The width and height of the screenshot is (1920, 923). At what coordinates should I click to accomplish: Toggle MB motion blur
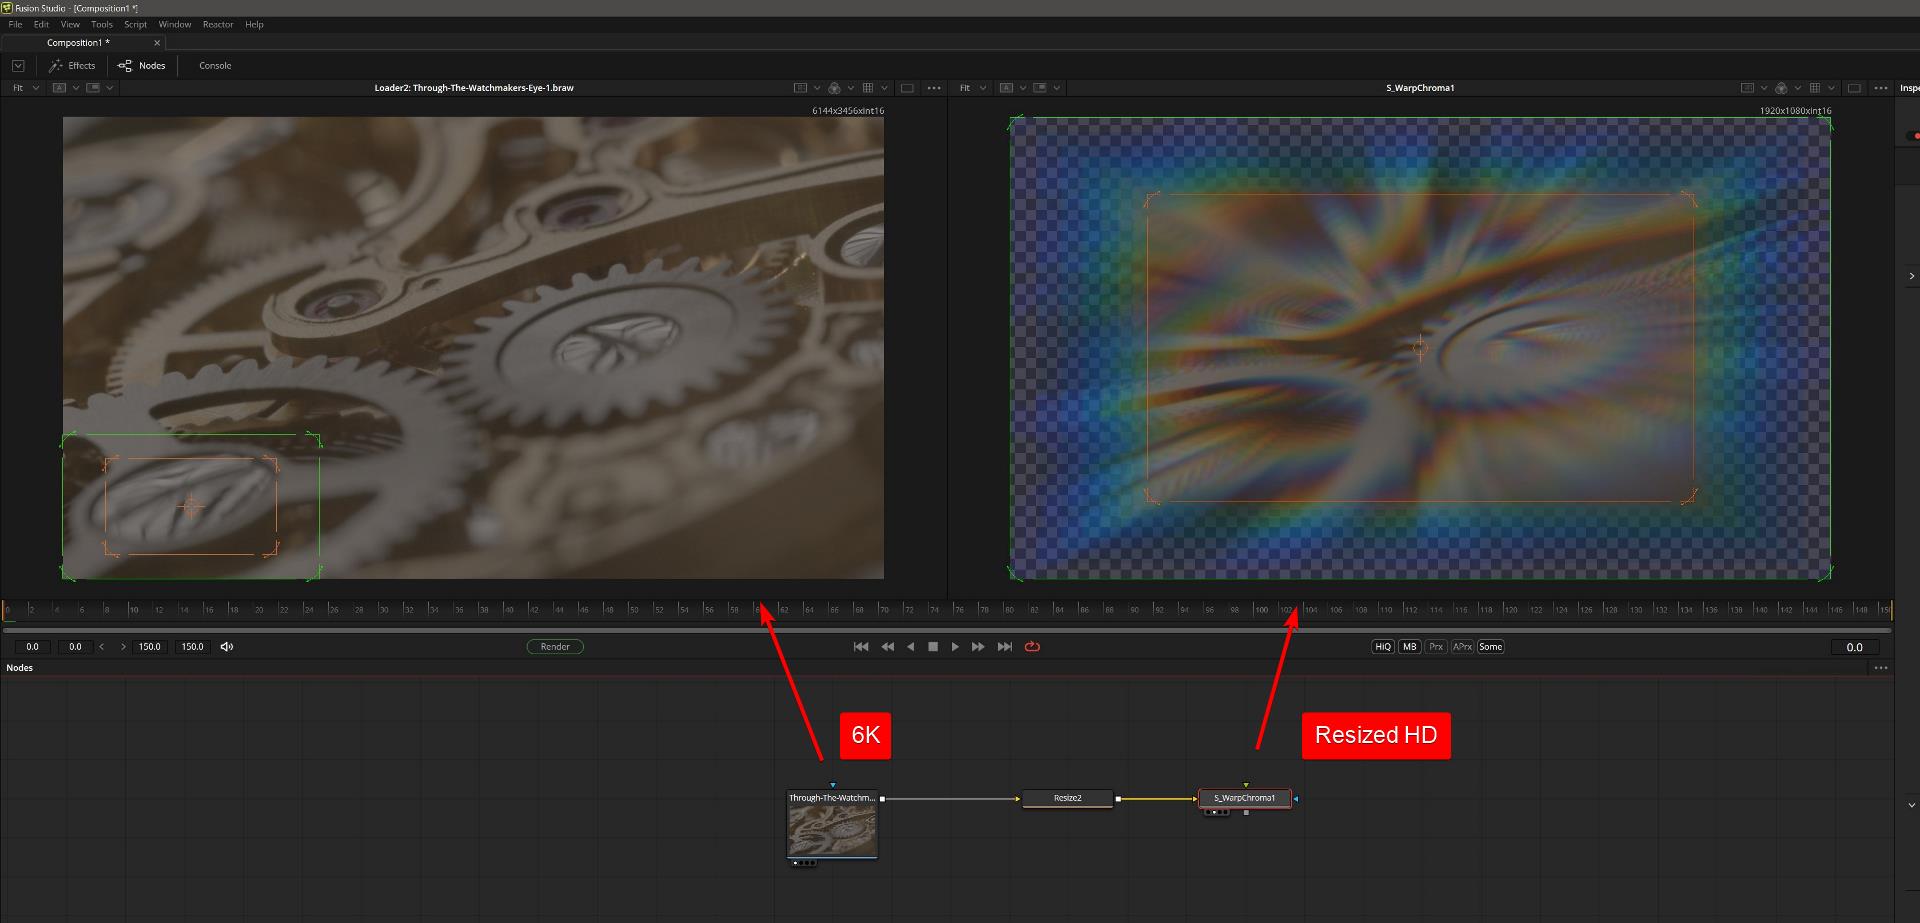click(x=1410, y=647)
